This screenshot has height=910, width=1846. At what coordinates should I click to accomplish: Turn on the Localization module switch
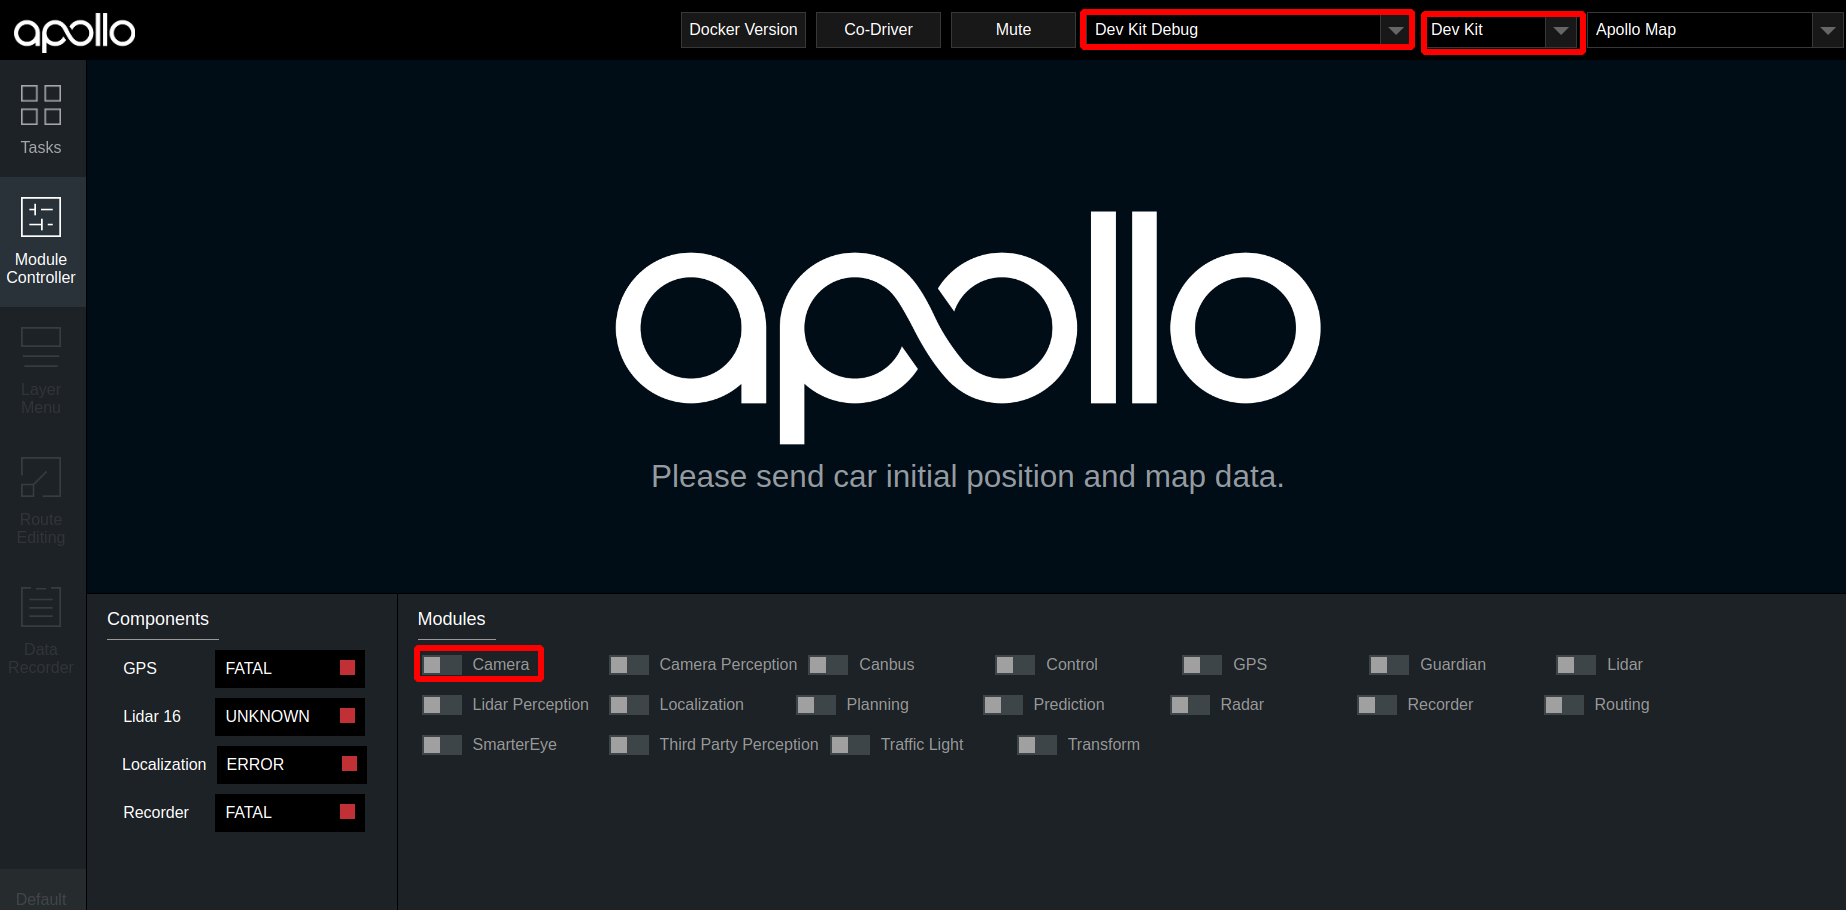tap(628, 705)
